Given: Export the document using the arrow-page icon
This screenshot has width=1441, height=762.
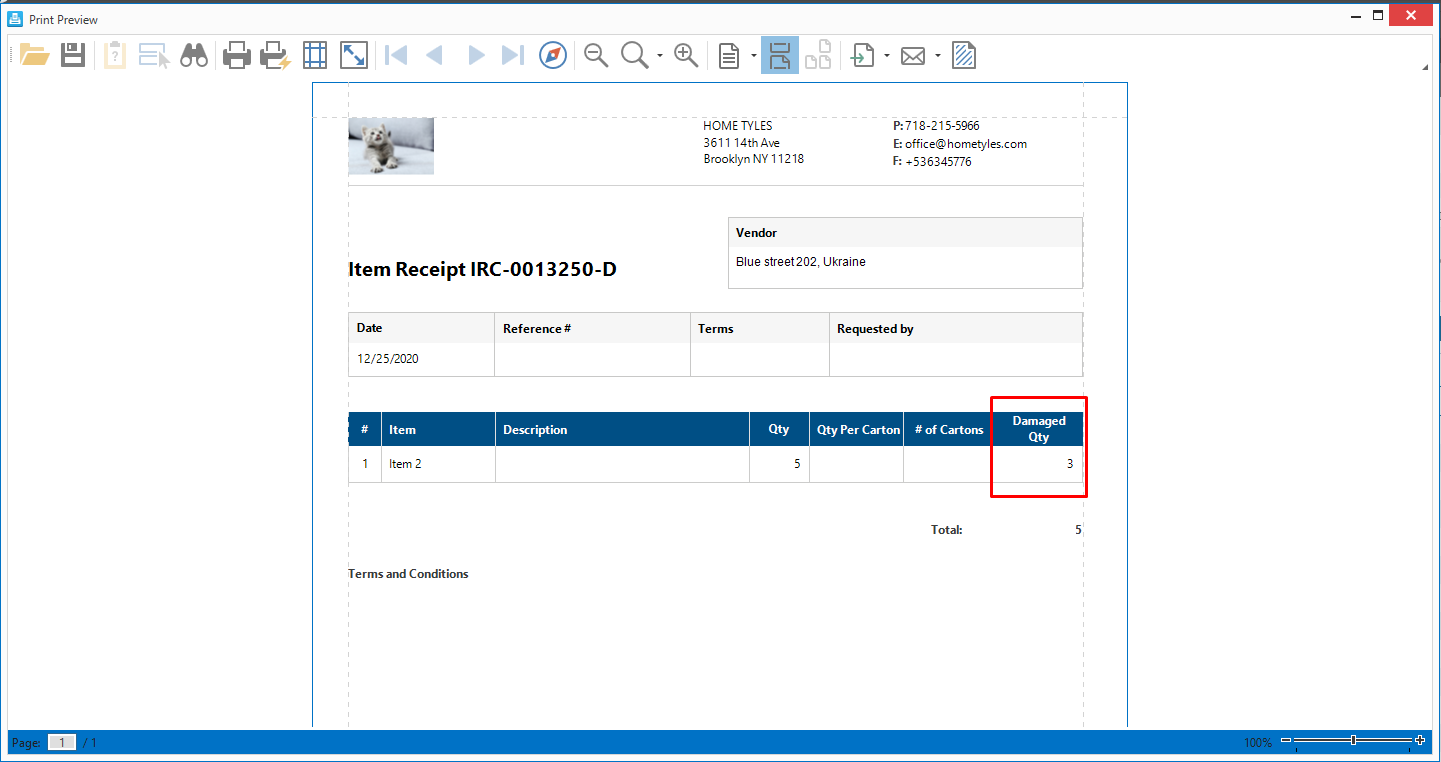Looking at the screenshot, I should pyautogui.click(x=862, y=55).
